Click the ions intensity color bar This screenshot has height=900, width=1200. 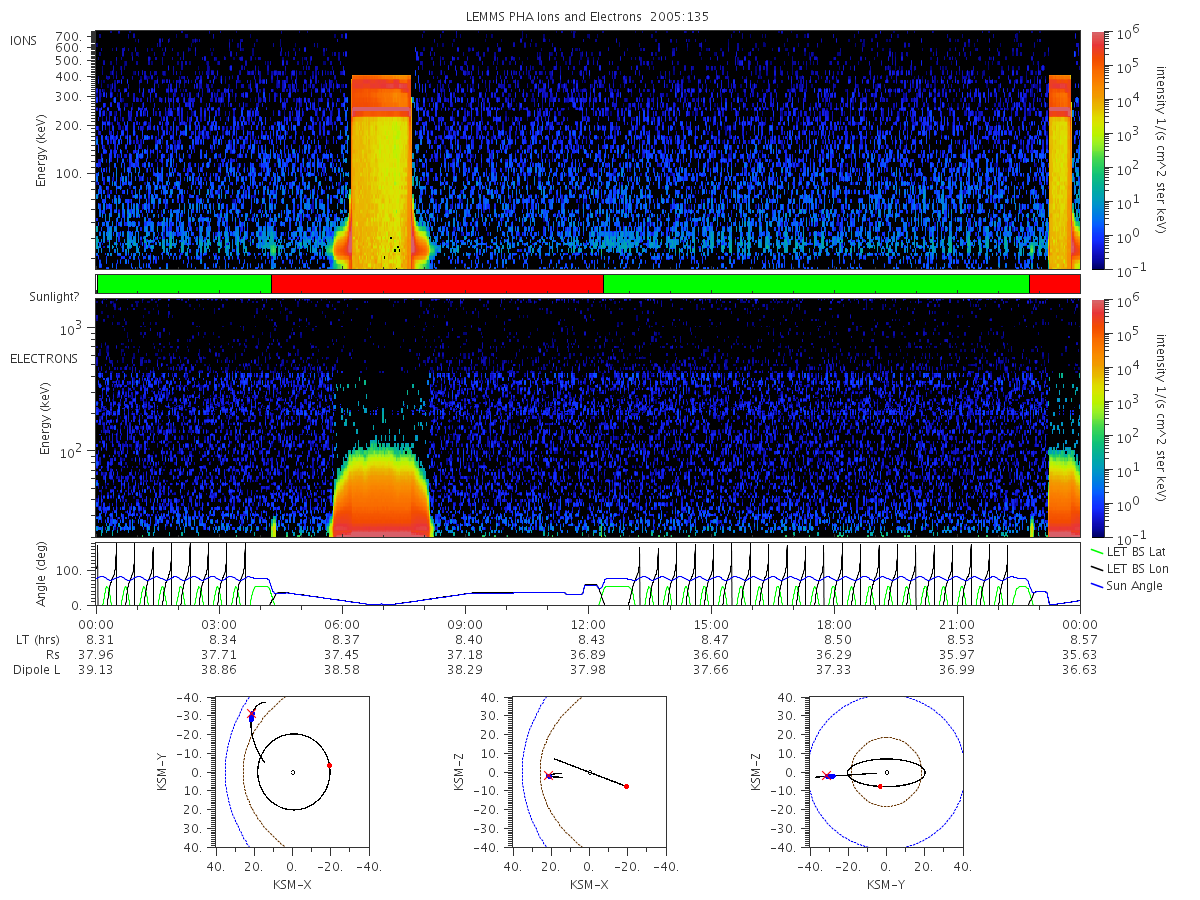point(1098,150)
